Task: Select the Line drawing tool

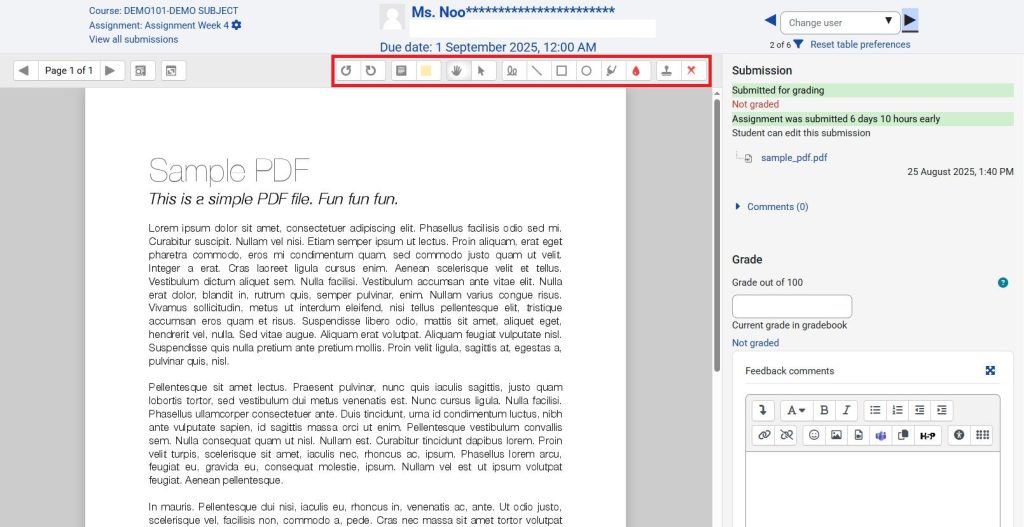Action: (x=536, y=71)
